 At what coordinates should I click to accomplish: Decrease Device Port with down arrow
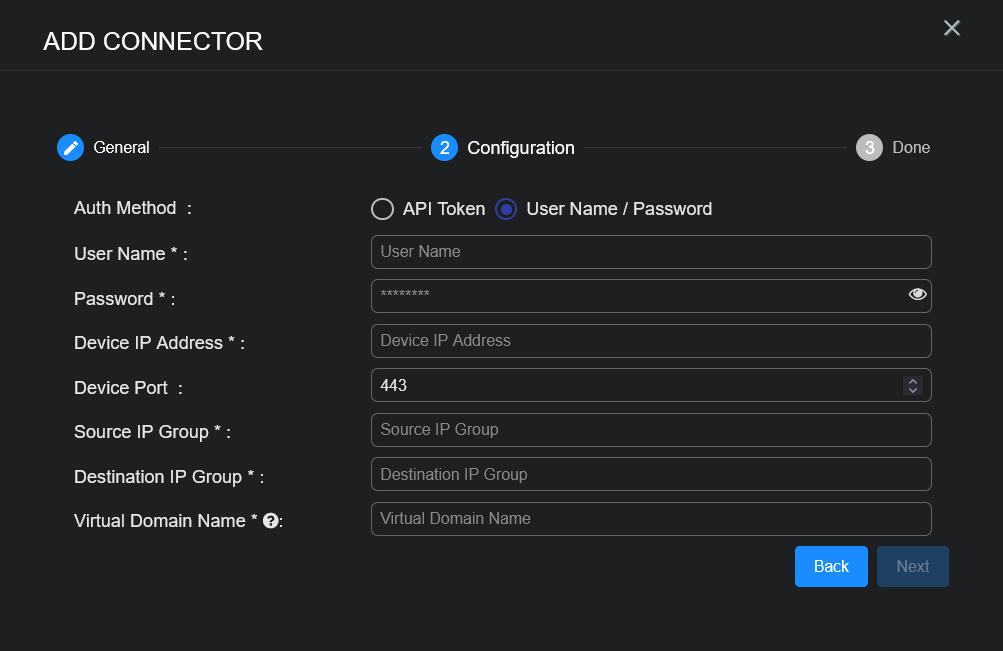(x=912, y=390)
